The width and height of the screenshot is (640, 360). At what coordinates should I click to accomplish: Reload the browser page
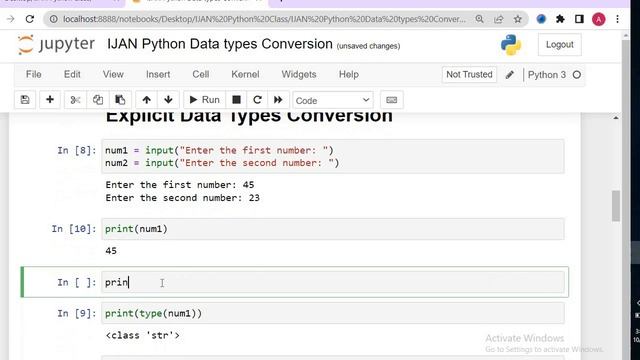30,19
